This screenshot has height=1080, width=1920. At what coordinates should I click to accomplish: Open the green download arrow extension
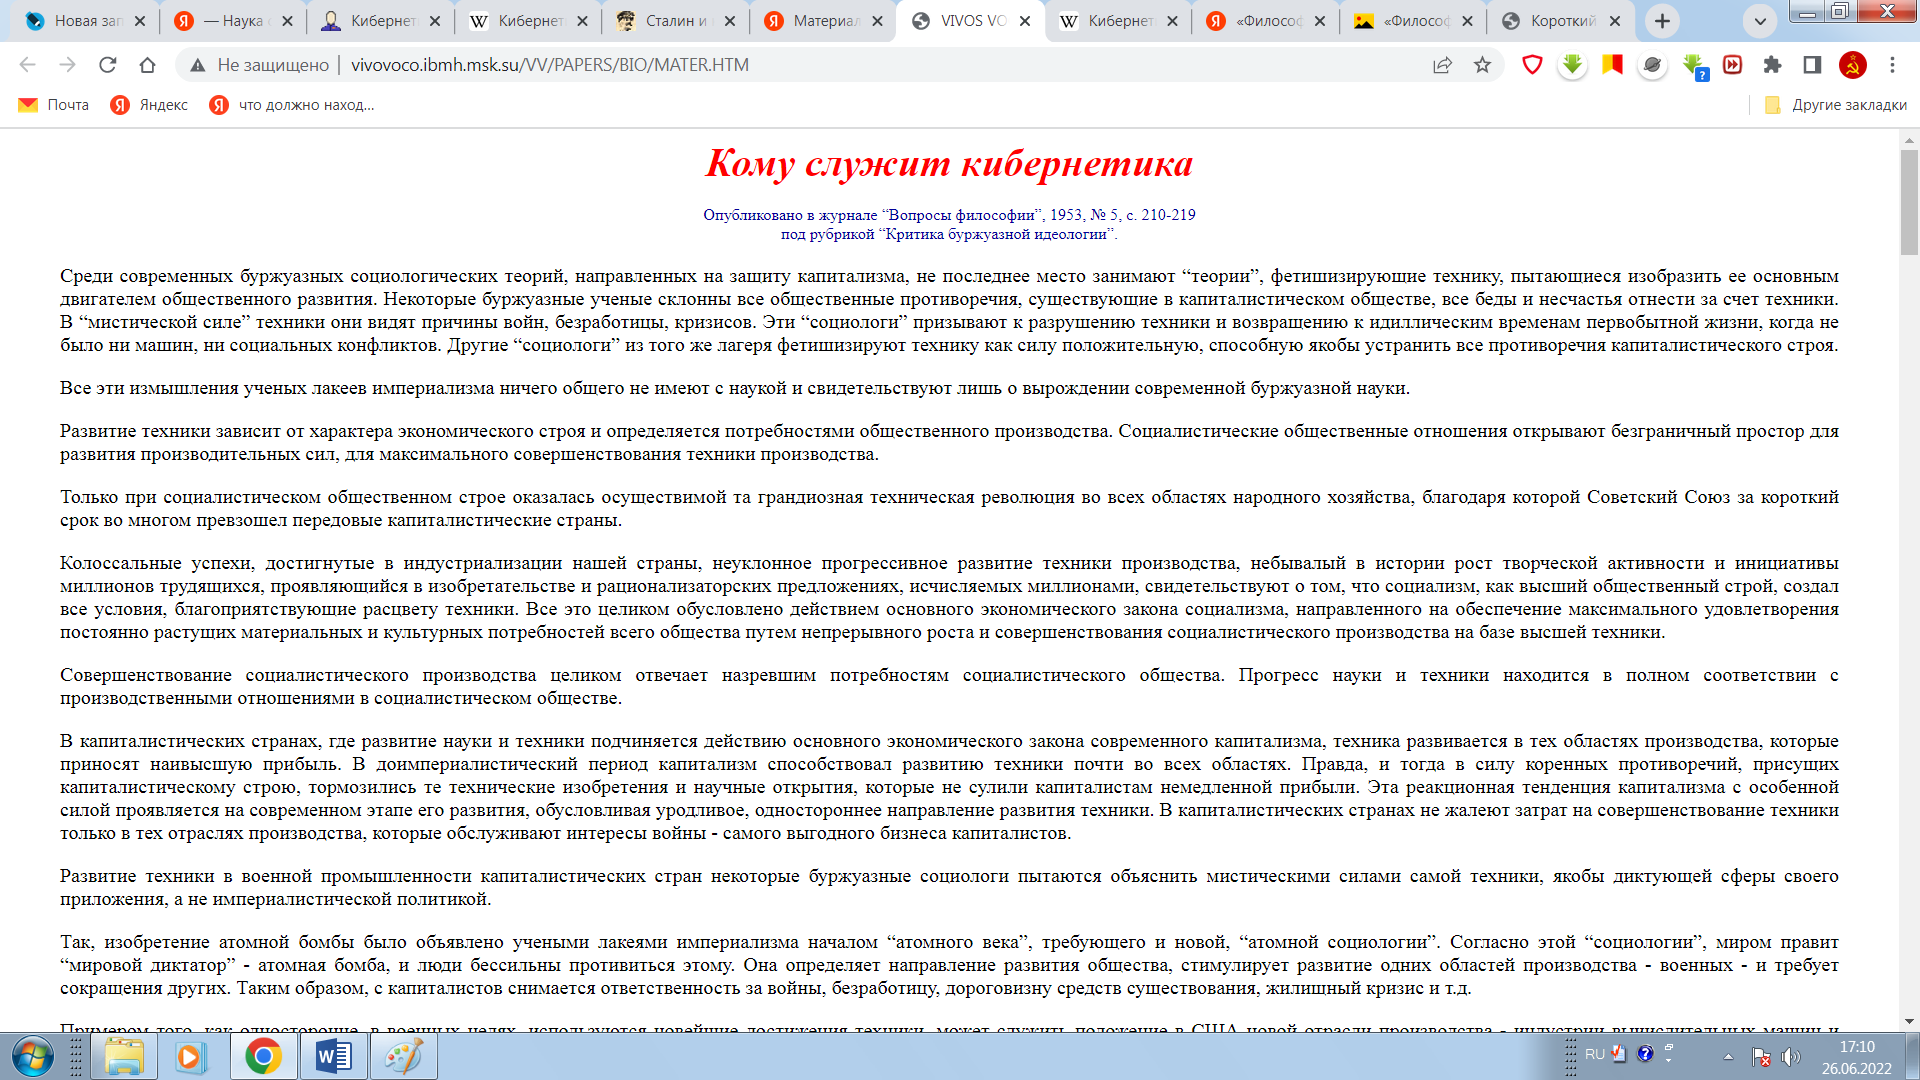tap(1572, 65)
